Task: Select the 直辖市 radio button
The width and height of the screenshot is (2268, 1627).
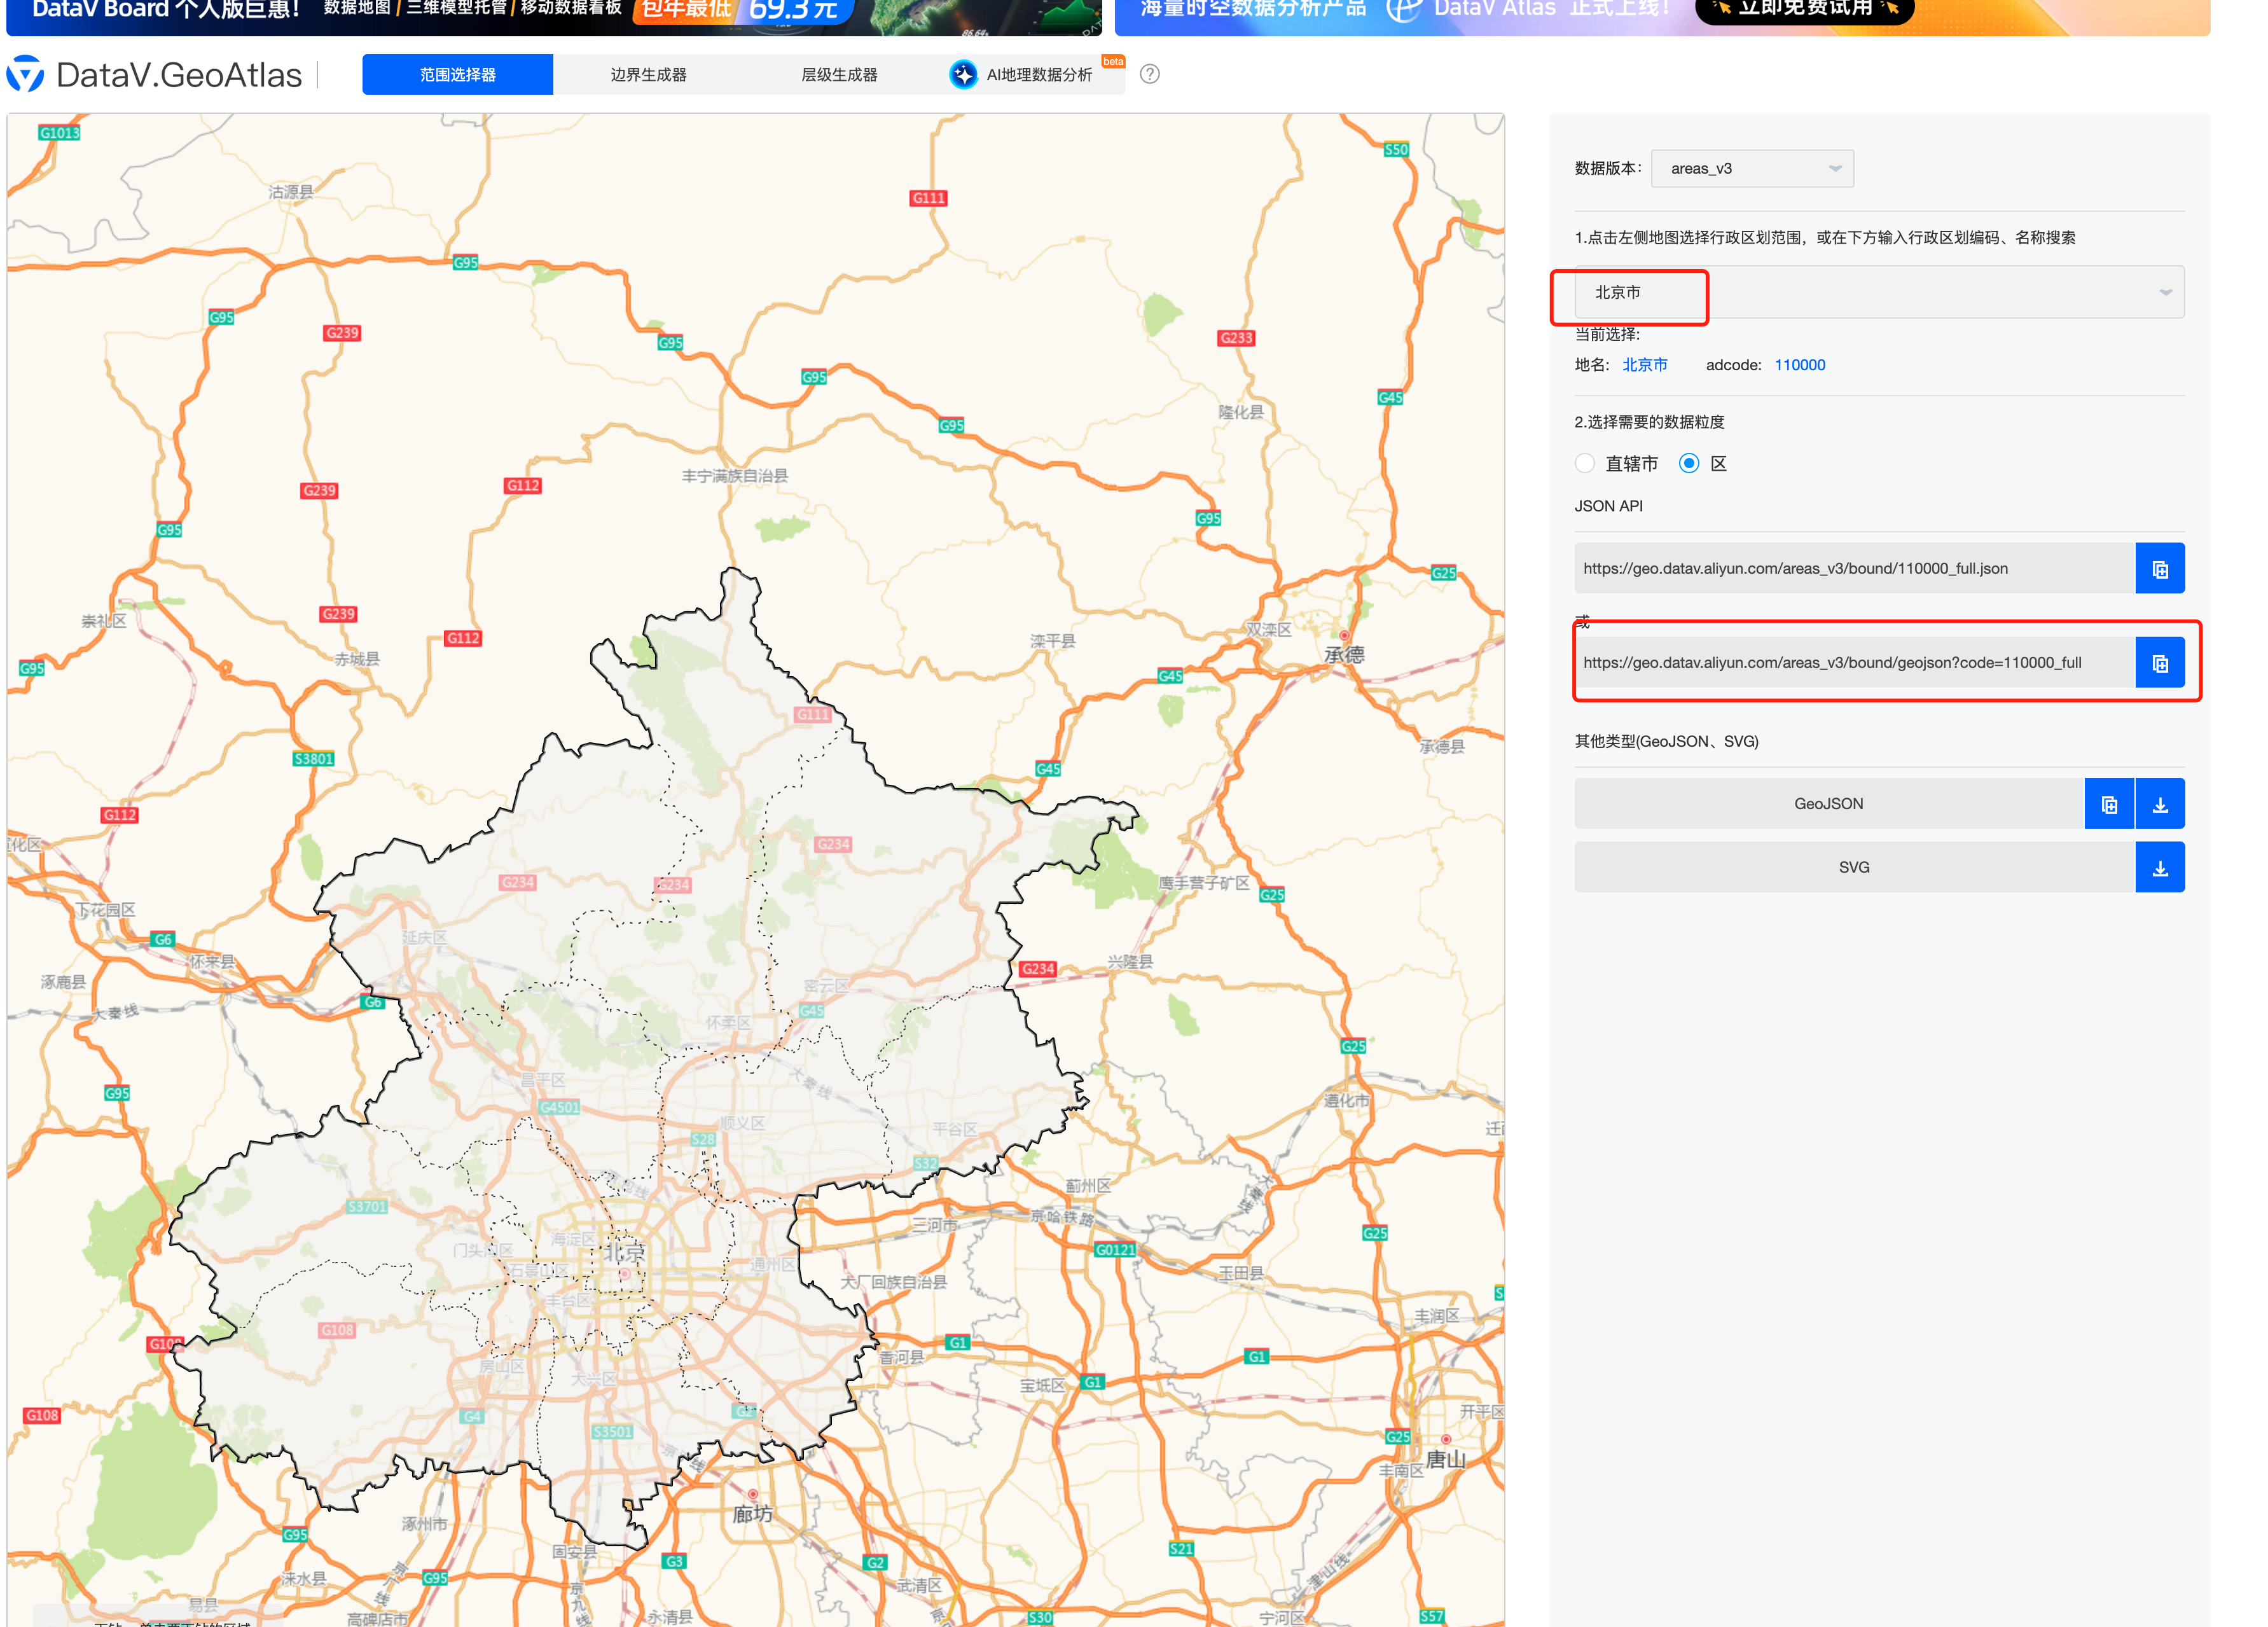Action: (x=1585, y=463)
